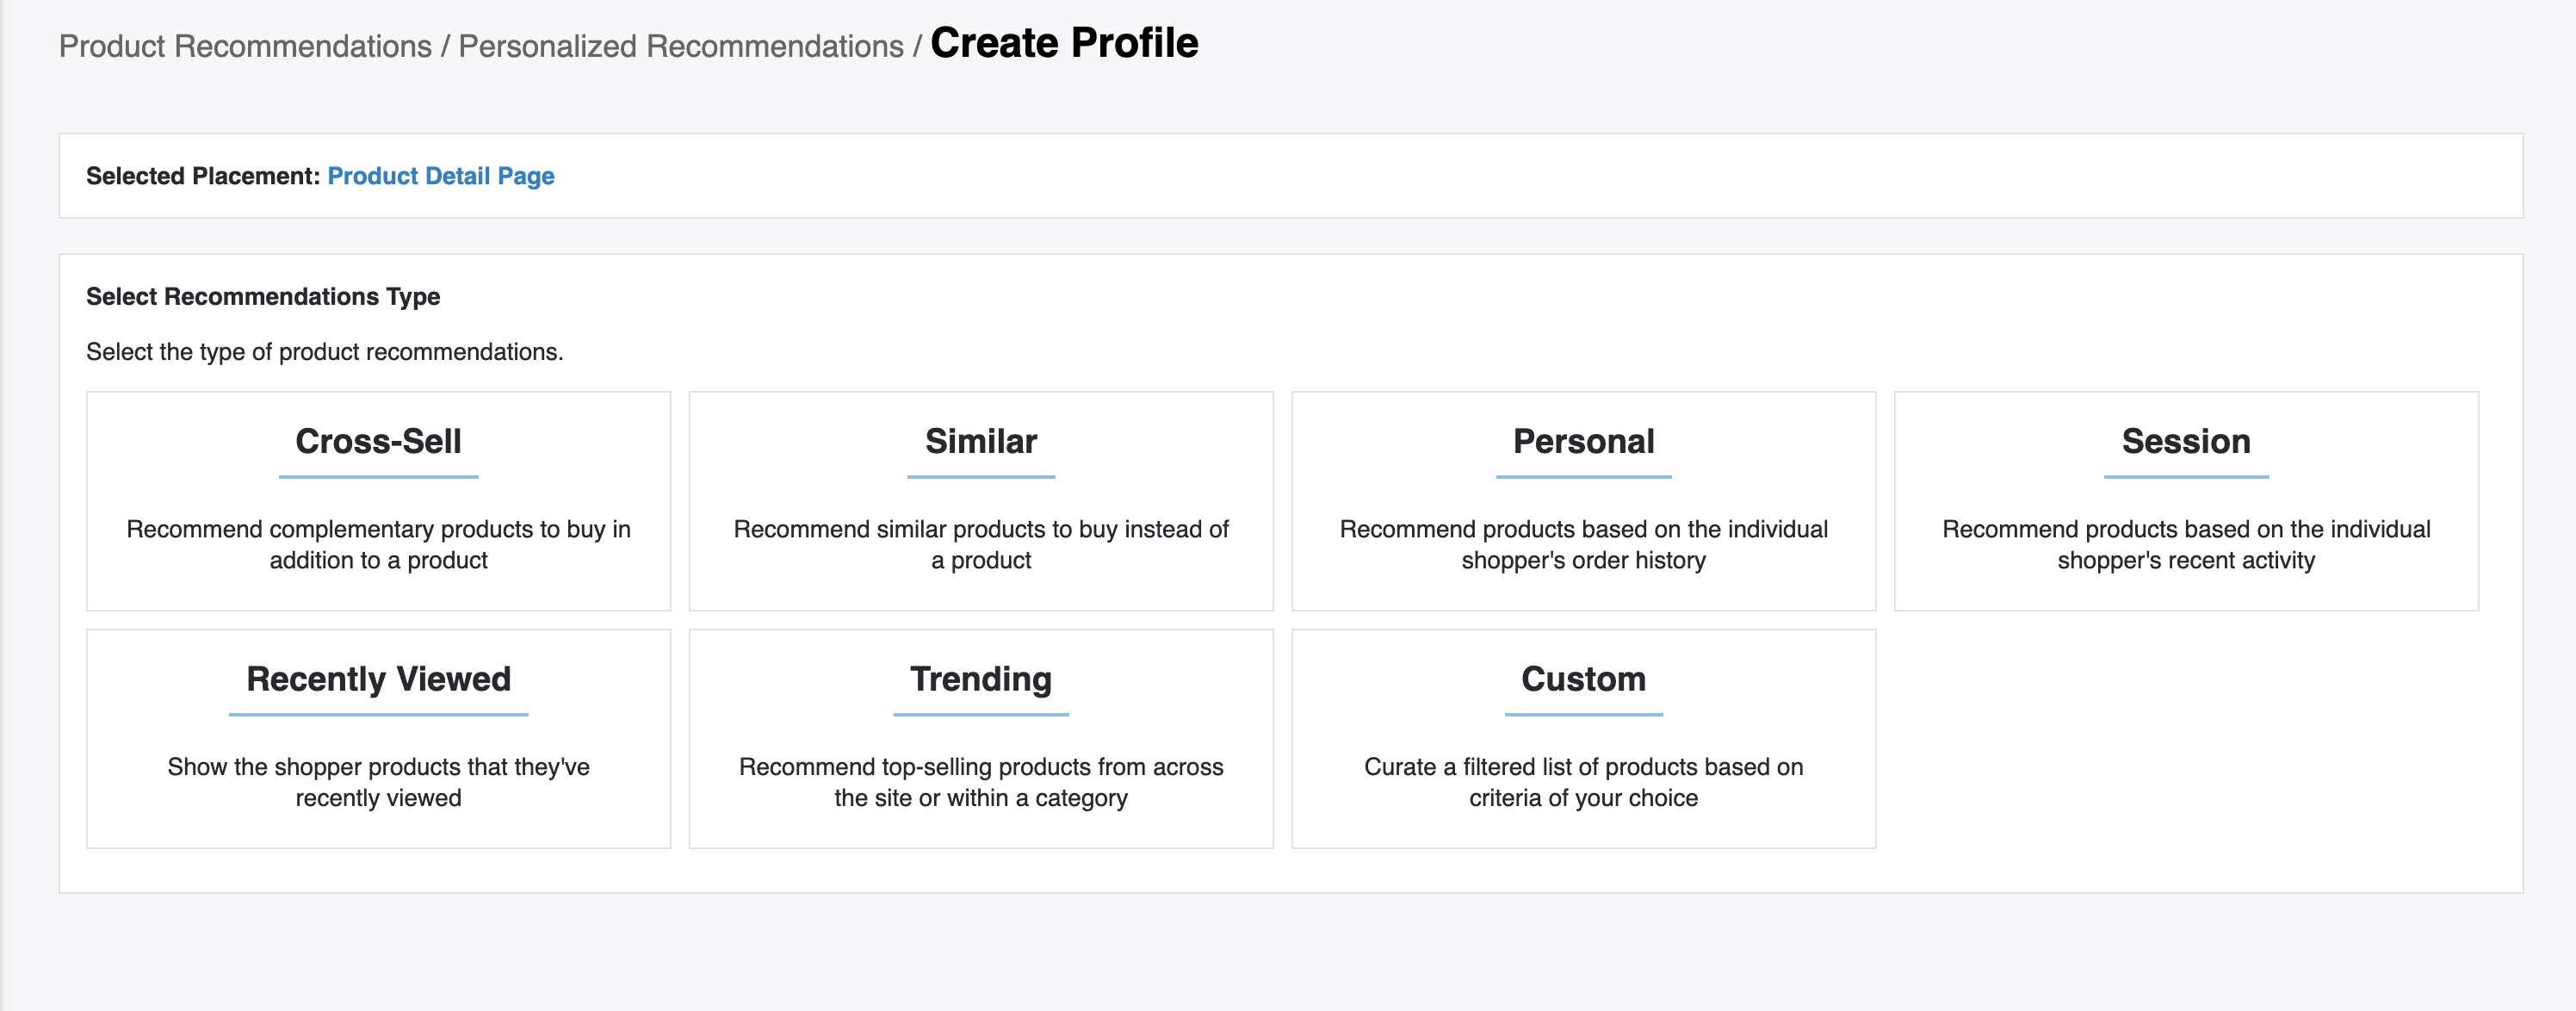Pick the Personal recommendation card
Screen dimensions: 2576x1011
(1583, 500)
